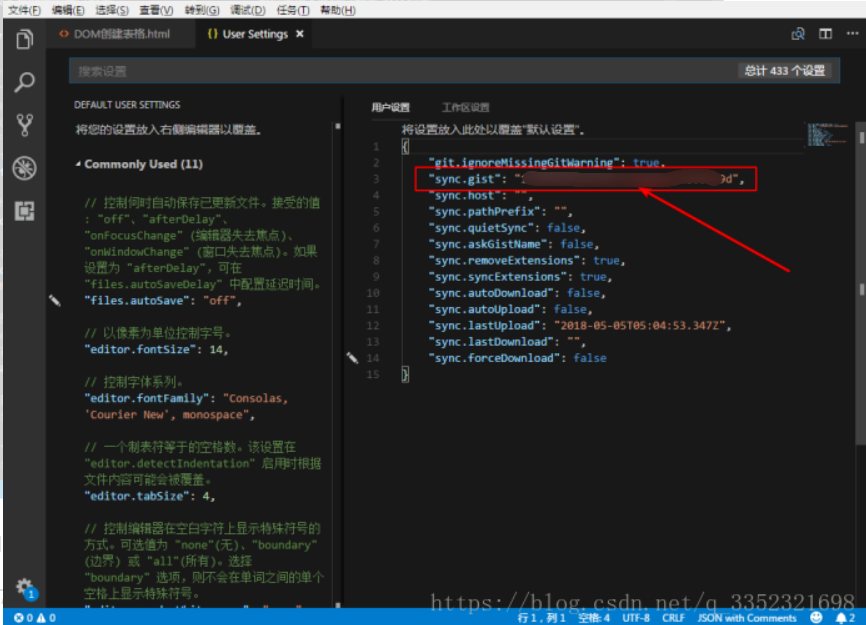Click the open settings search icon
The height and width of the screenshot is (625, 866).
pyautogui.click(x=800, y=33)
